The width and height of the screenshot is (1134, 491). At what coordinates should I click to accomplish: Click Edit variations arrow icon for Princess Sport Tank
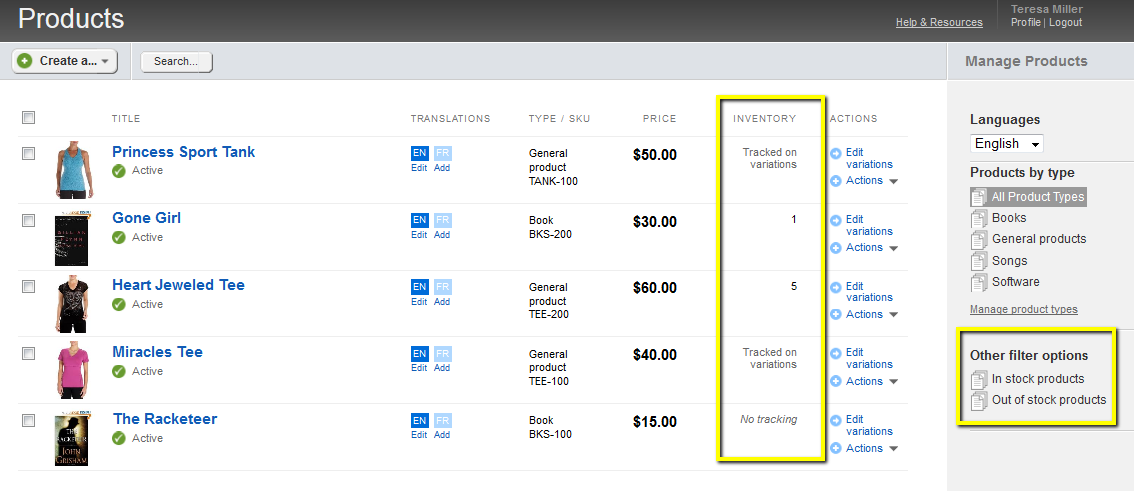click(x=836, y=153)
